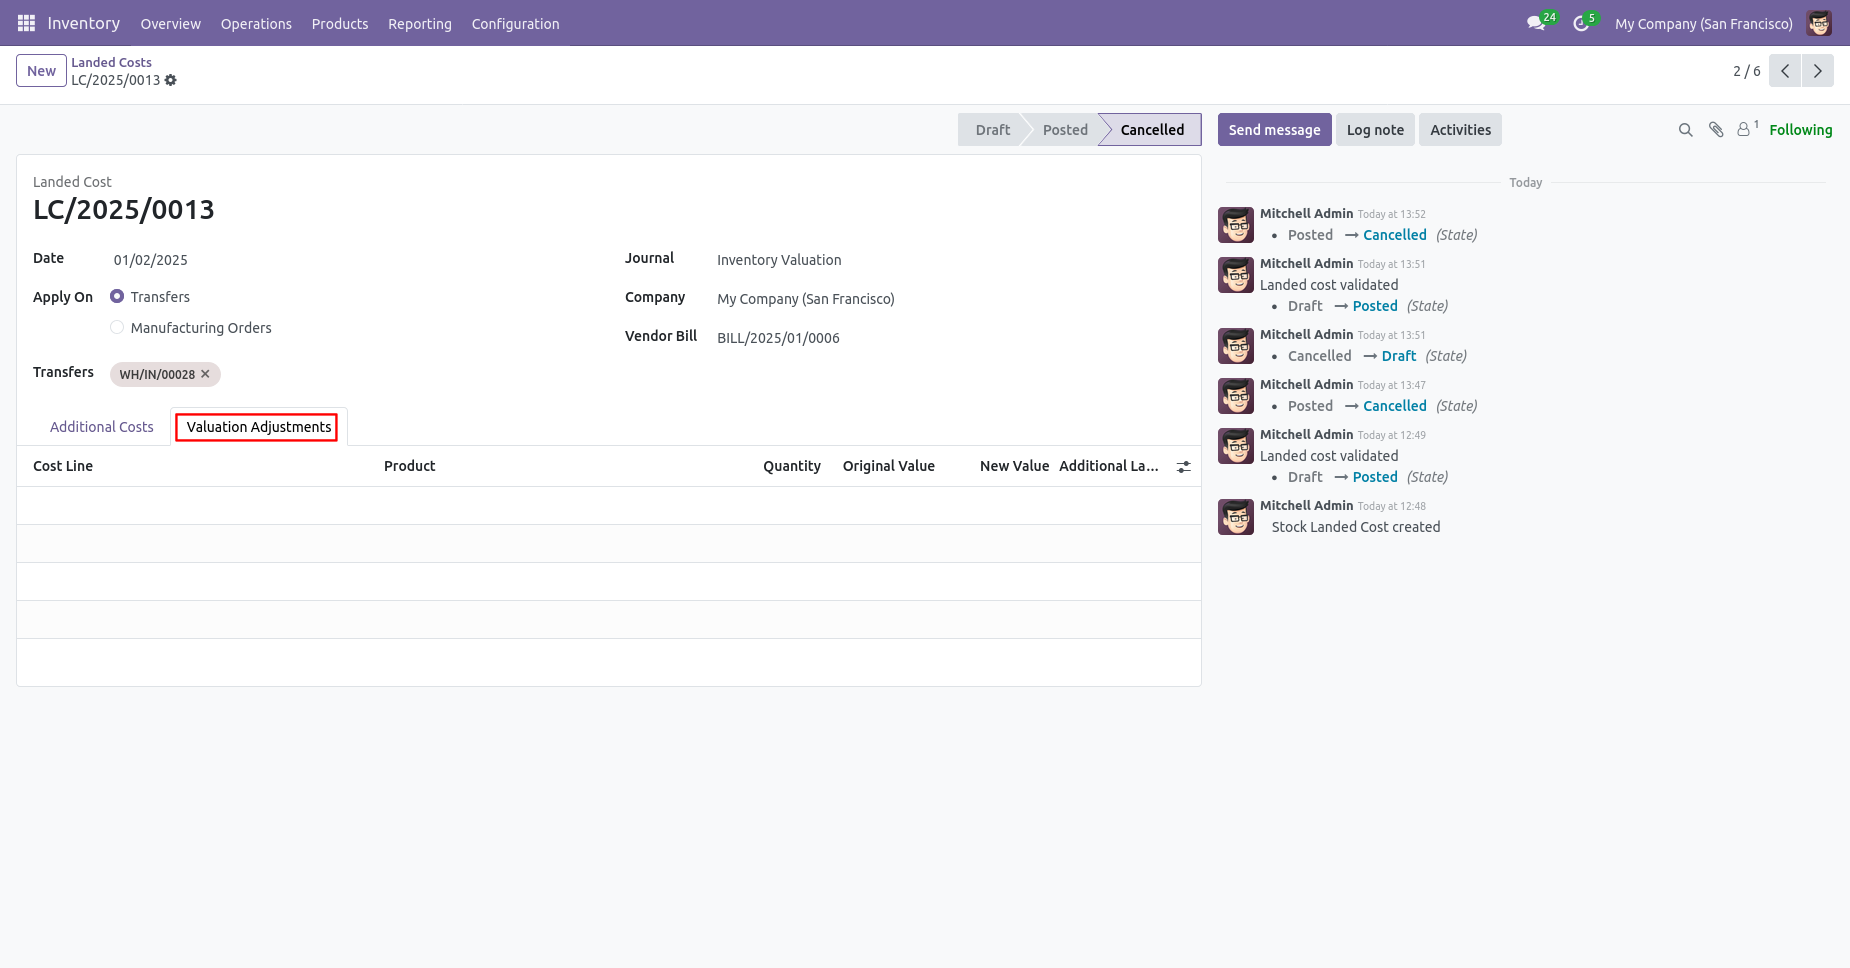Remove the WH/IN/00028 transfer tag

206,374
